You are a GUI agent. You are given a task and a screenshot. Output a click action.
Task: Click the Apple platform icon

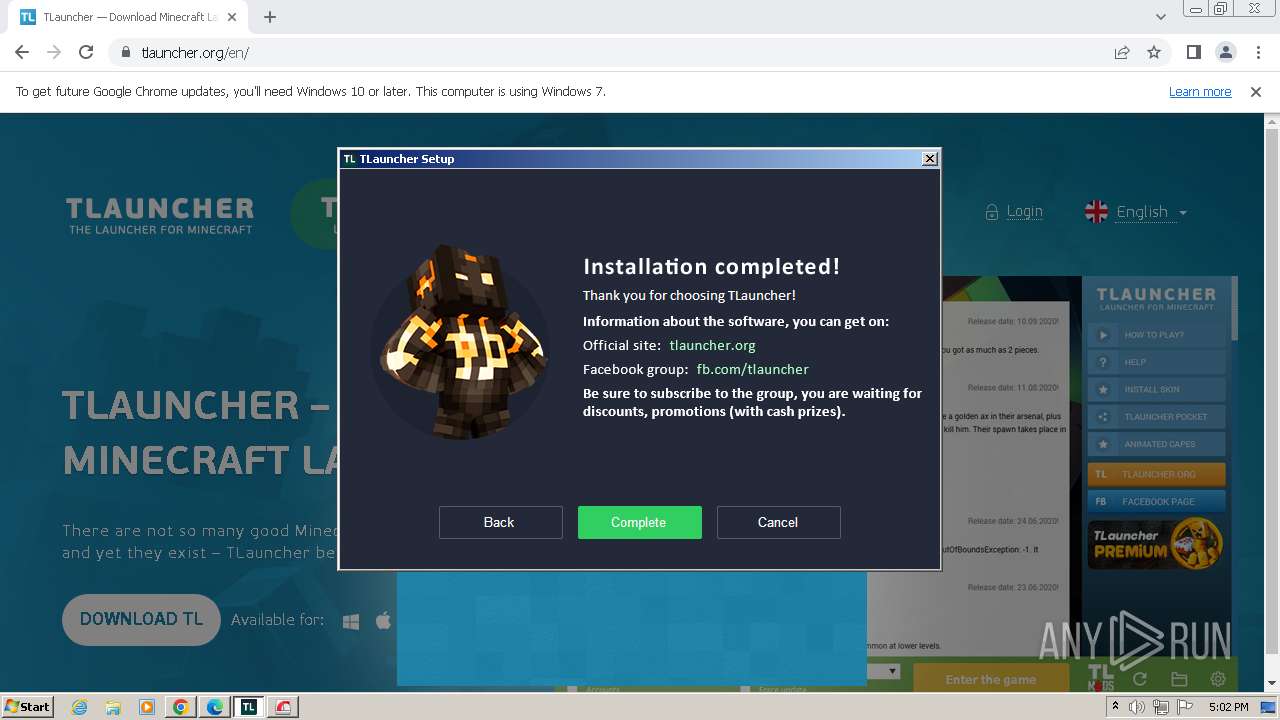(x=383, y=620)
